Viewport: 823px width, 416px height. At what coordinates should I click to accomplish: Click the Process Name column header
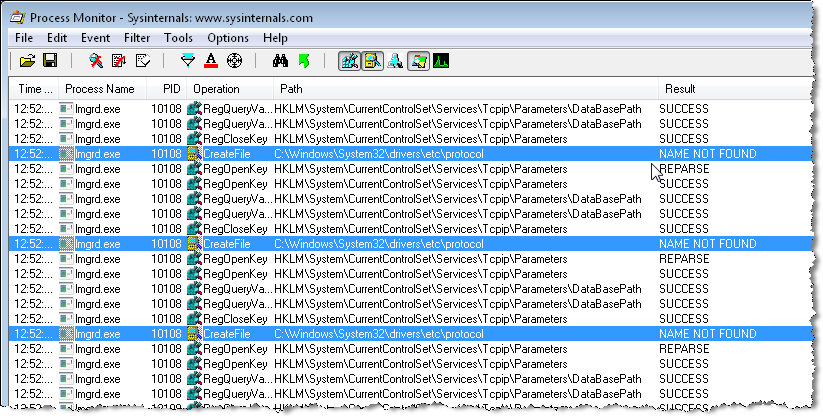(x=98, y=89)
